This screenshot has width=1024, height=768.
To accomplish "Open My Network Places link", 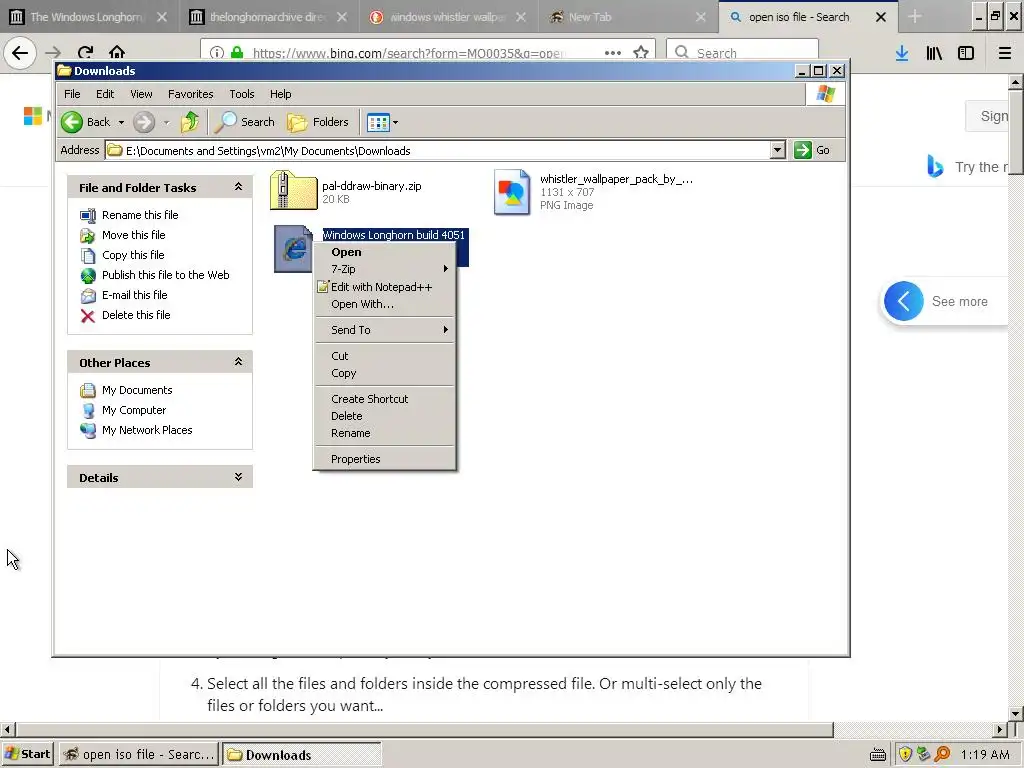I will click(x=146, y=430).
